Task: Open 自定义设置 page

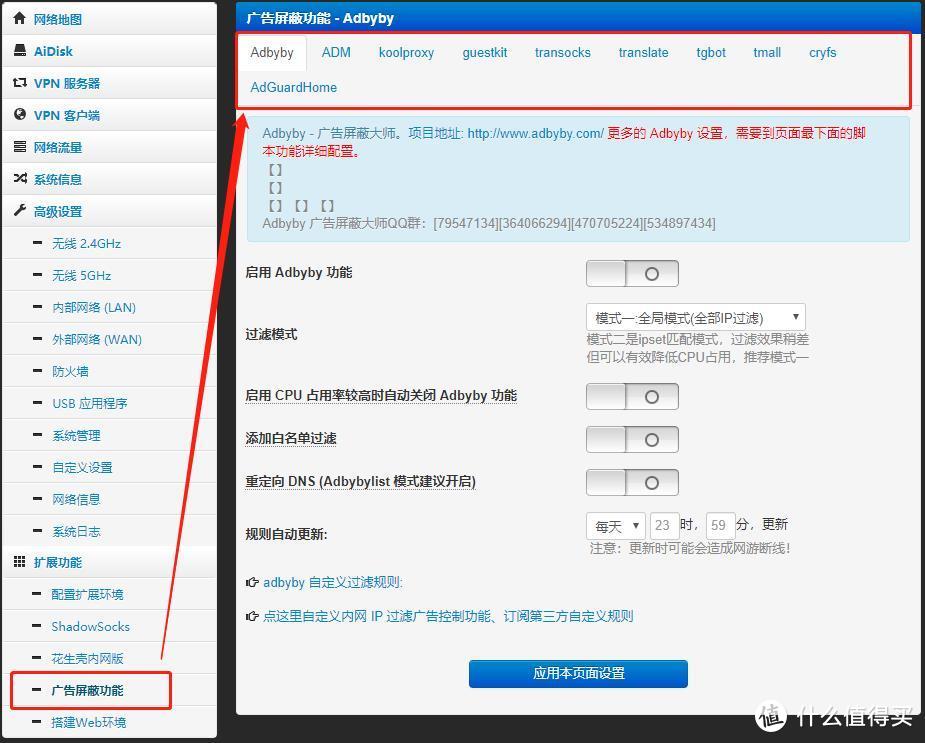Action: coord(82,467)
